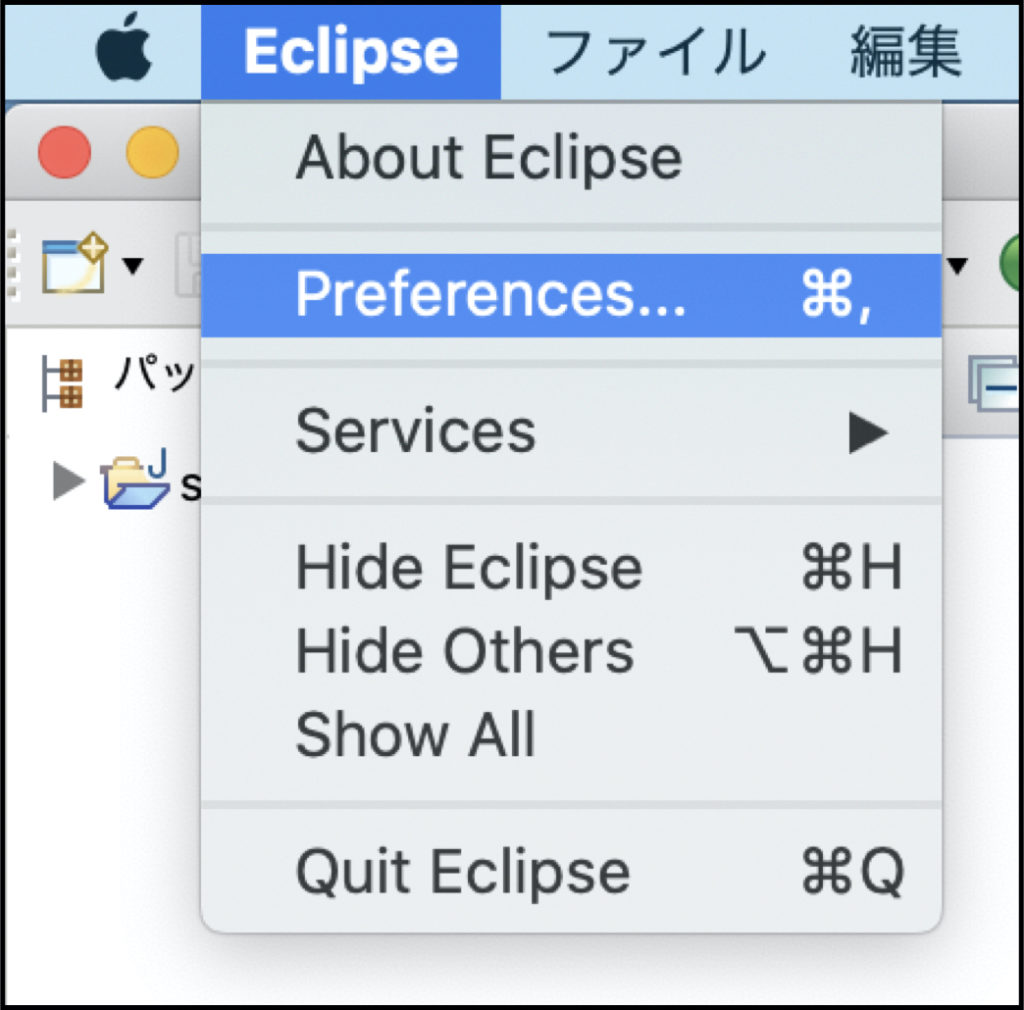
Task: Open the dropdown arrow beside New icon
Action: pyautogui.click(x=132, y=266)
